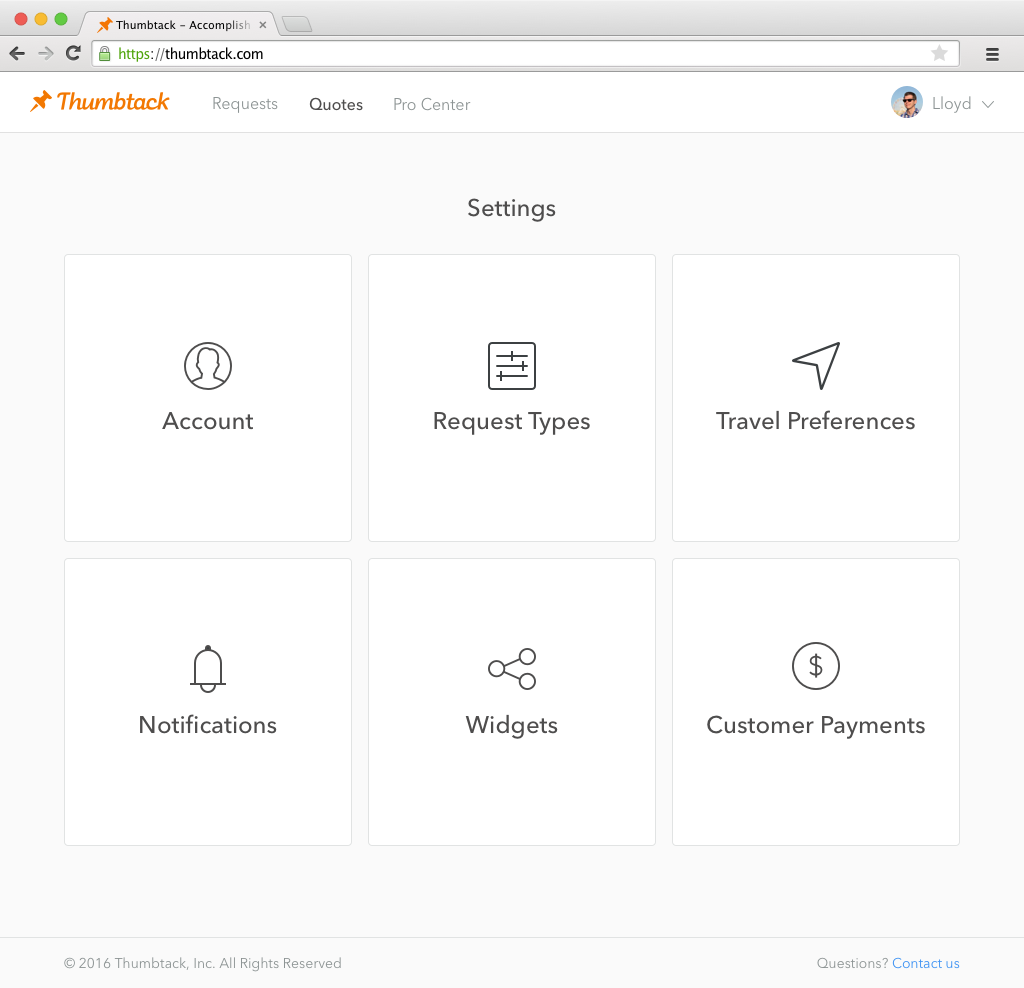Click the Lloyd username text
The height and width of the screenshot is (988, 1024).
click(952, 103)
